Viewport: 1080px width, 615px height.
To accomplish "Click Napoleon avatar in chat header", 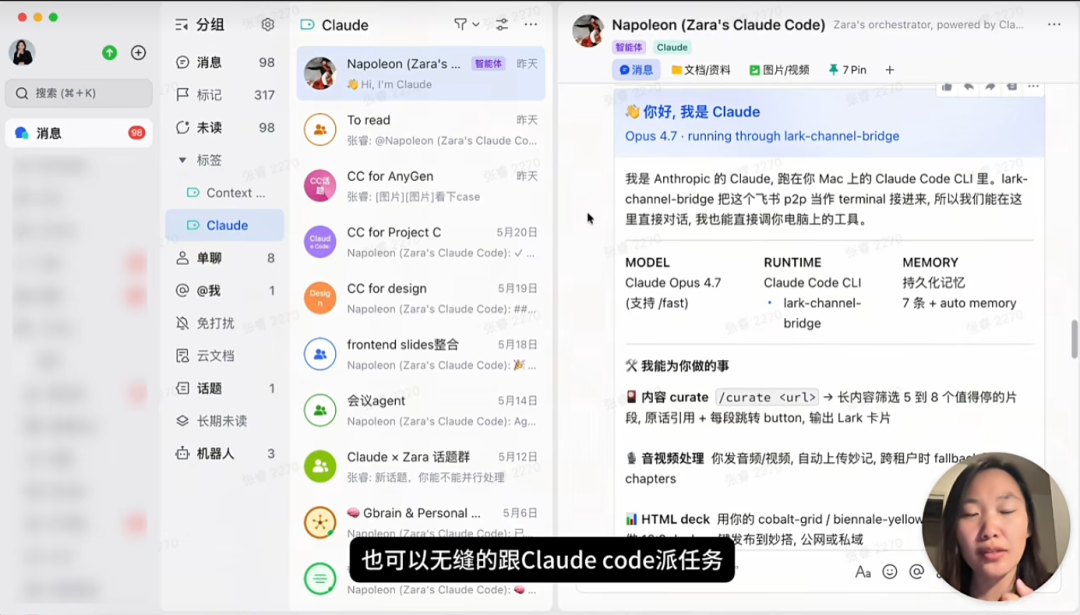I will tap(588, 31).
